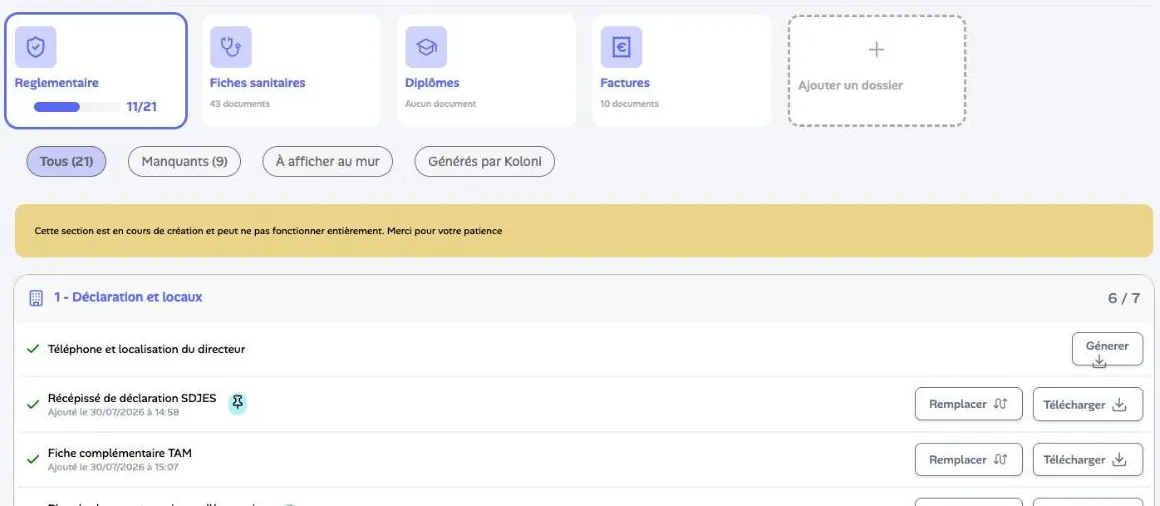This screenshot has height=506, width=1160.
Task: Click the 11/21 count in Reglementaire card
Action: (x=141, y=107)
